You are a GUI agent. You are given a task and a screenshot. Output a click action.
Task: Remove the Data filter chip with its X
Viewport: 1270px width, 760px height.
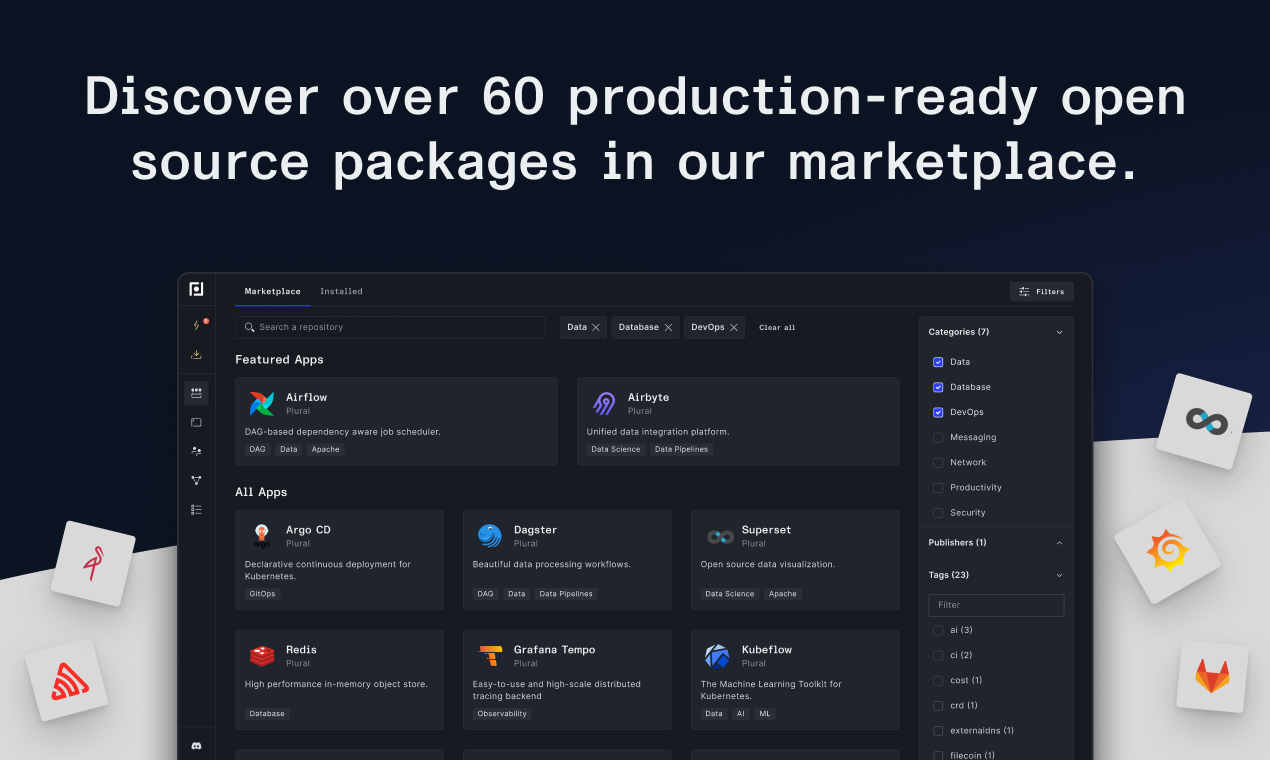596,328
